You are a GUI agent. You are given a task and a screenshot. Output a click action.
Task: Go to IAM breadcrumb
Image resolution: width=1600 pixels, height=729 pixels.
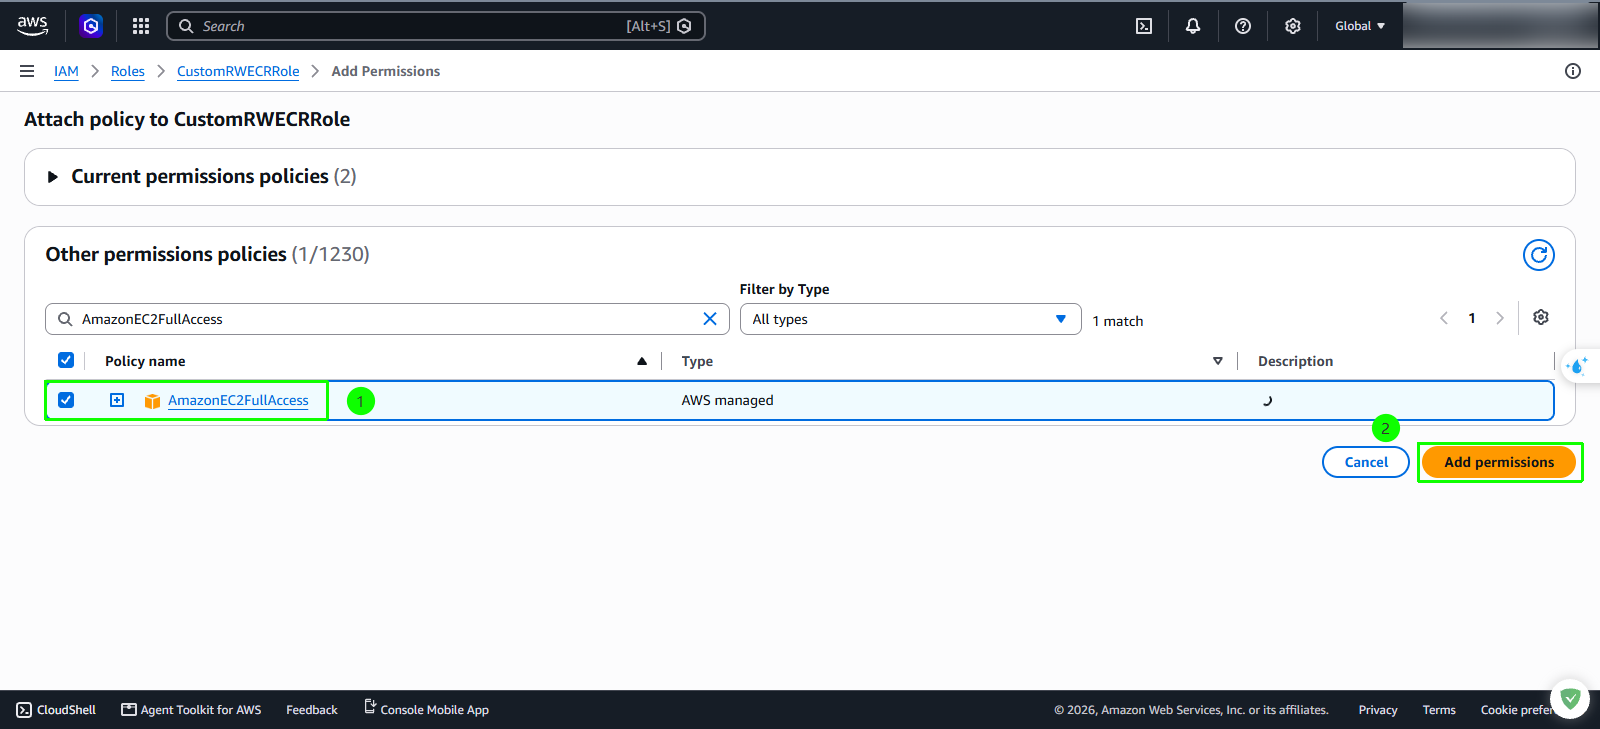66,71
